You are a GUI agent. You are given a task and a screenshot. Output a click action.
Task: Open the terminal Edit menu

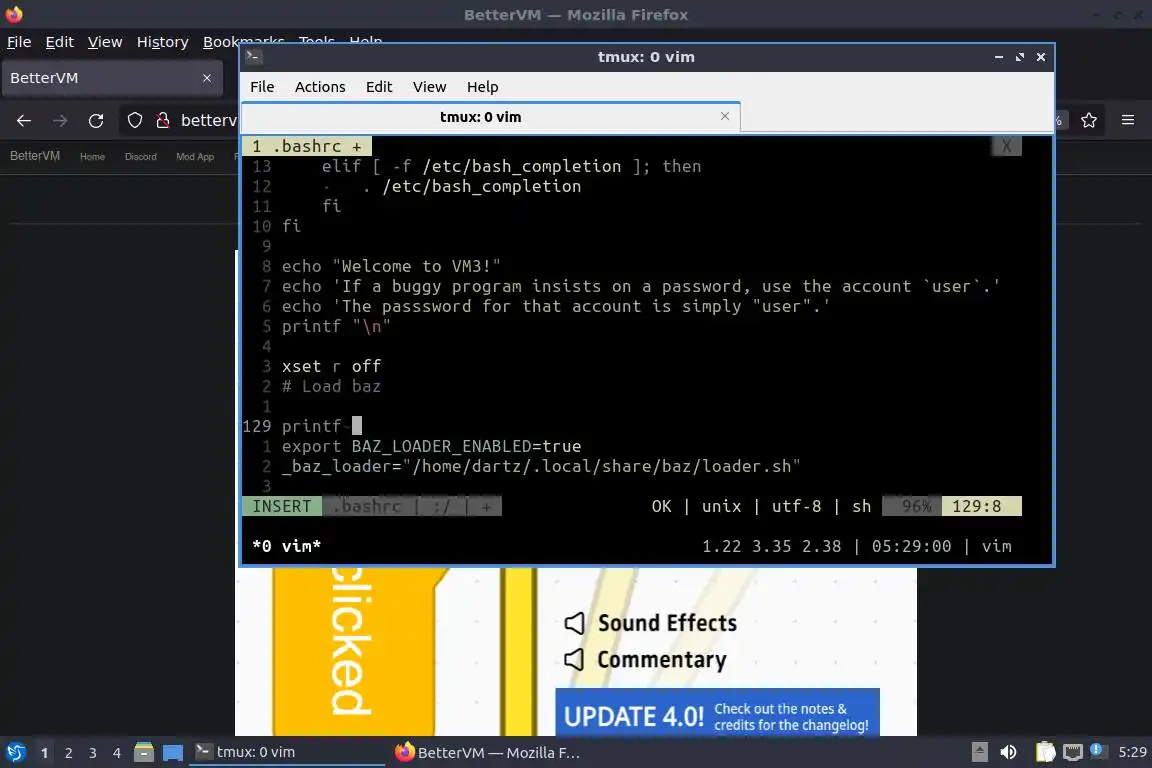pos(379,87)
